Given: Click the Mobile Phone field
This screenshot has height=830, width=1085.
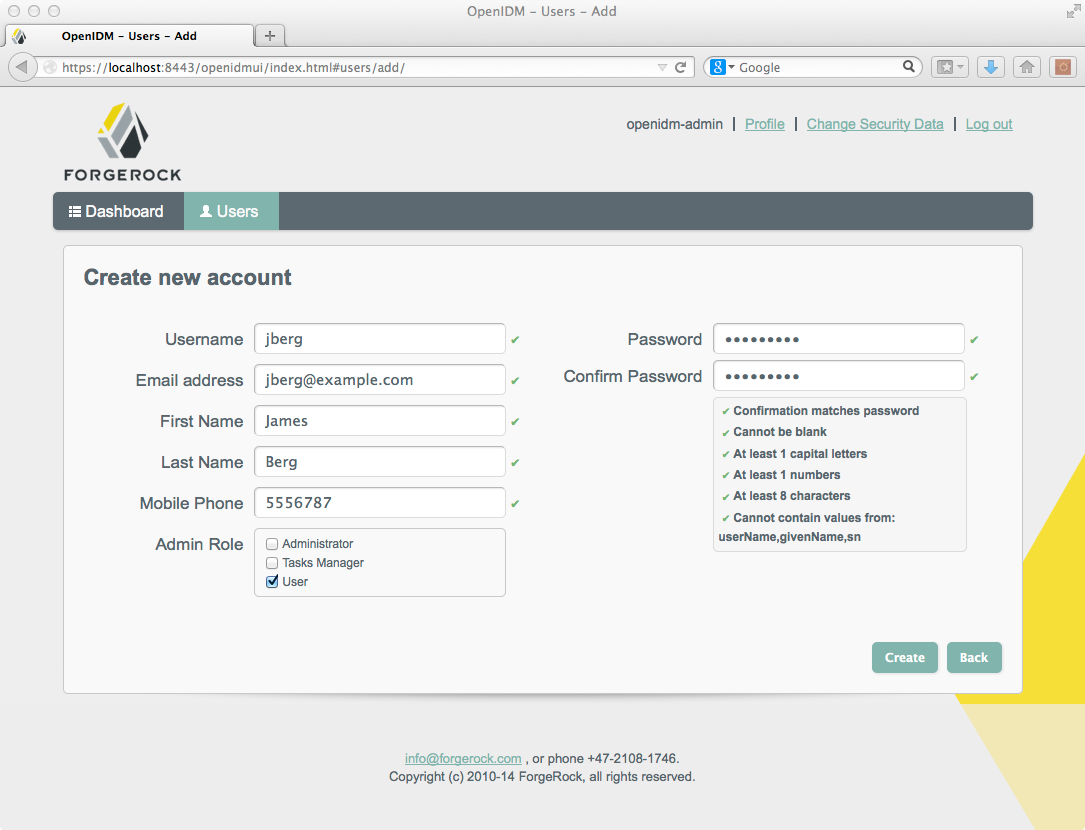Looking at the screenshot, I should (380, 503).
